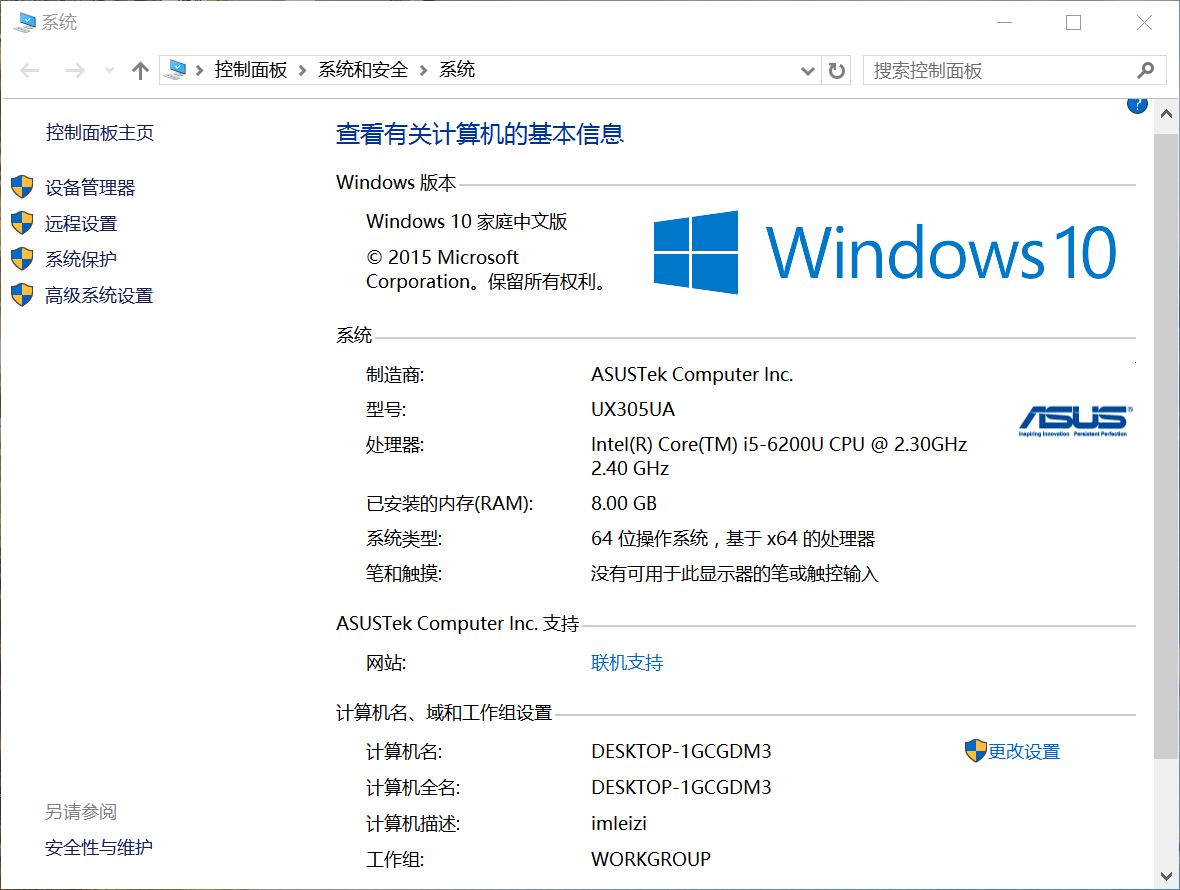Click shield icon beside 远程设置
The height and width of the screenshot is (890, 1180).
[x=23, y=223]
